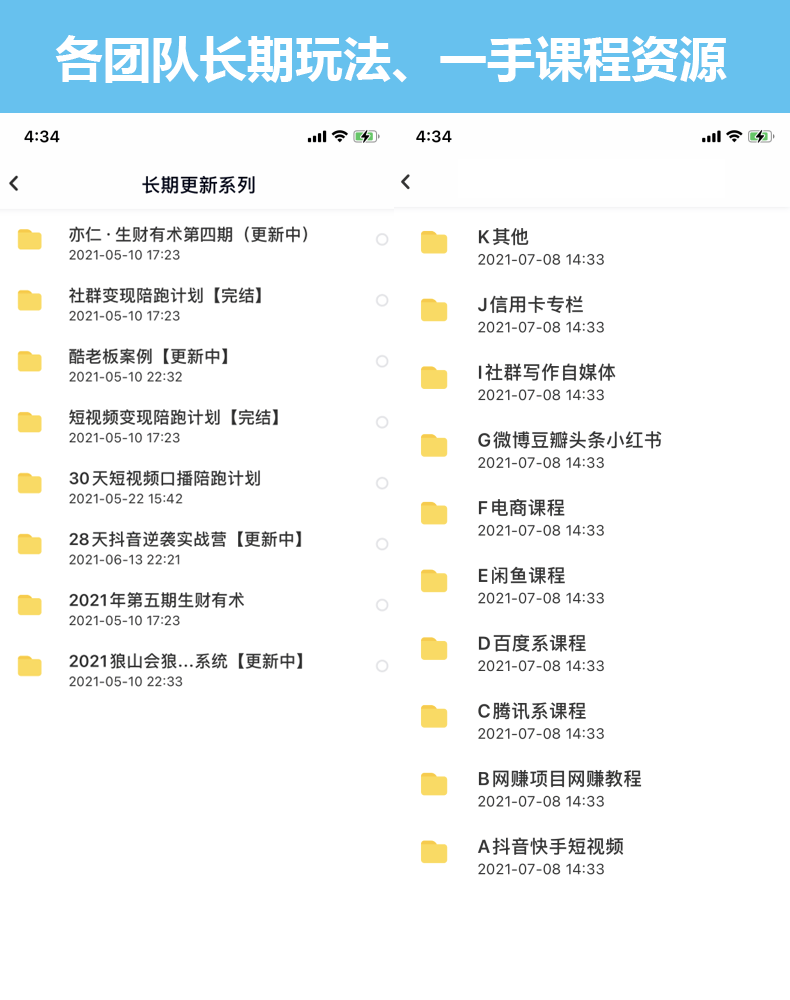Open folder icon of 2021狼山会狼…系统

(29, 666)
